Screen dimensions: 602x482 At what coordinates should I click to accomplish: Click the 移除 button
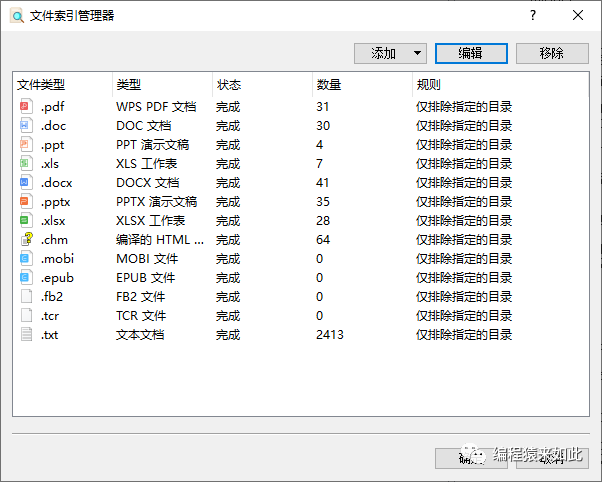point(552,53)
